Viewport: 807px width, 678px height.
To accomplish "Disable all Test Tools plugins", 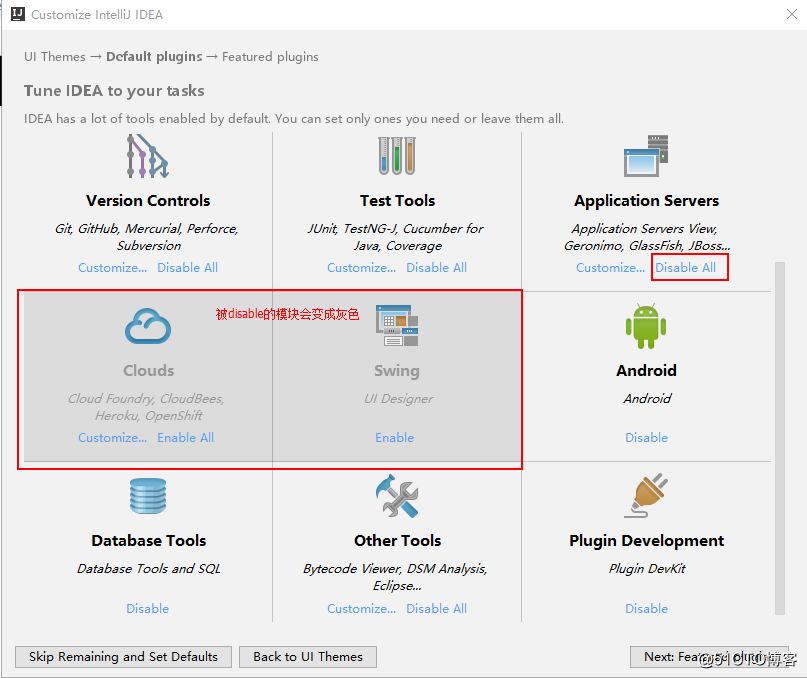I will click(437, 268).
